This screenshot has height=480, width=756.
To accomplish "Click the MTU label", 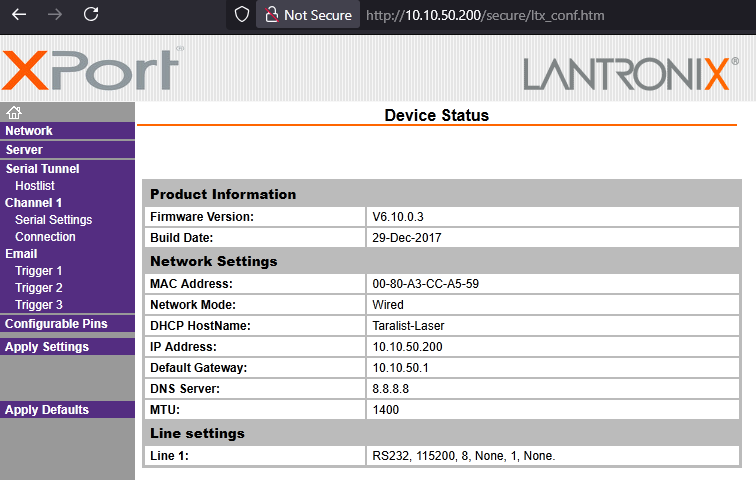I will pos(165,410).
